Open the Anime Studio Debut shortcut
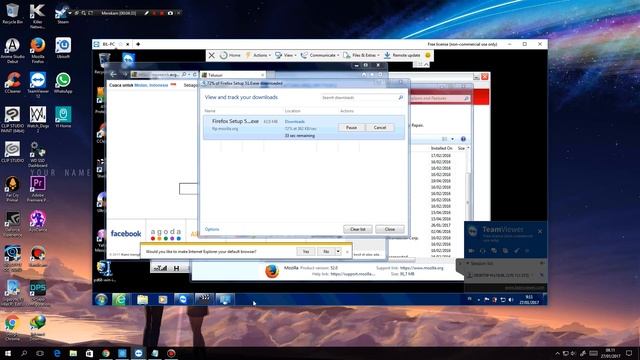 tap(12, 50)
